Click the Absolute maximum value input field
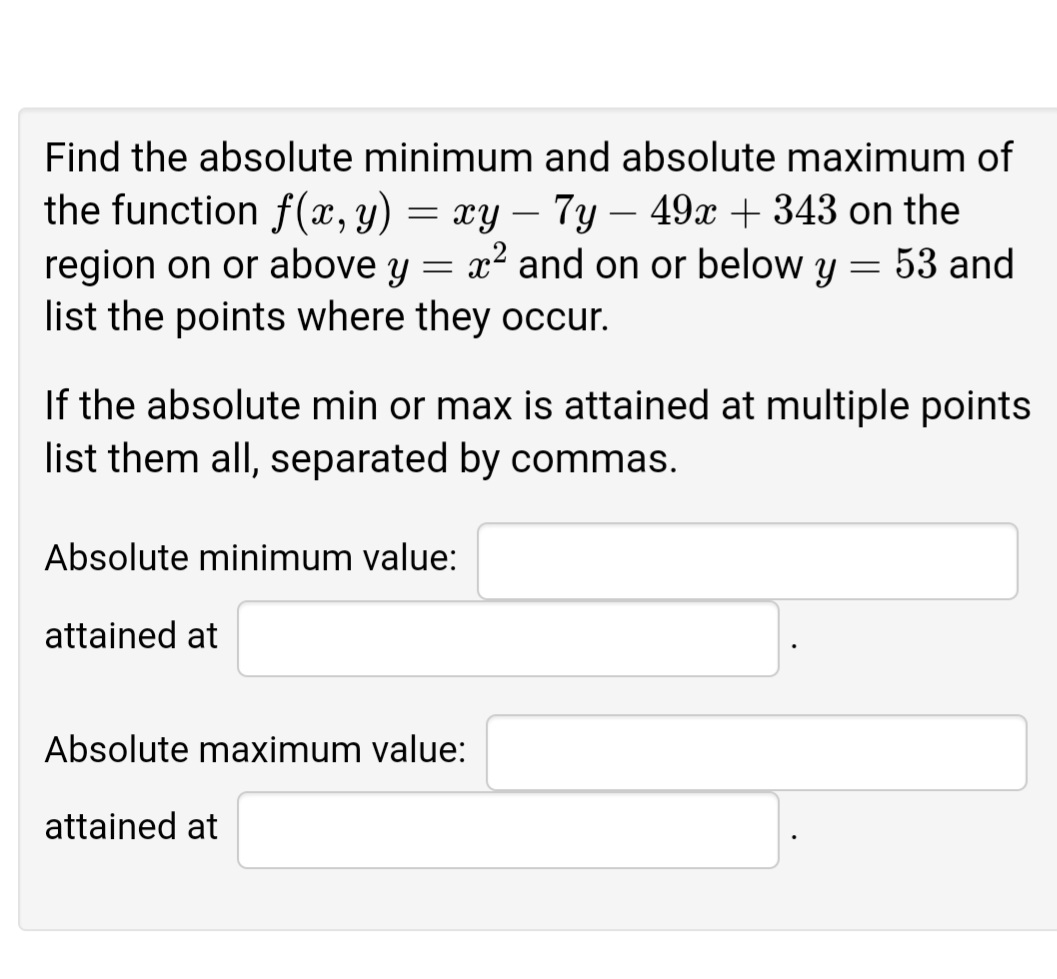The height and width of the screenshot is (979, 1057). [x=756, y=752]
